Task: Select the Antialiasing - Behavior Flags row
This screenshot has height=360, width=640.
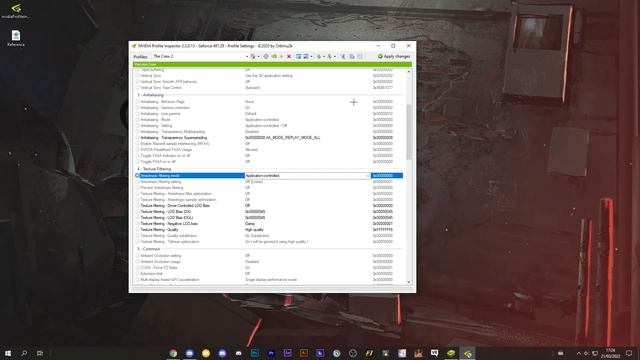Action: (269, 102)
